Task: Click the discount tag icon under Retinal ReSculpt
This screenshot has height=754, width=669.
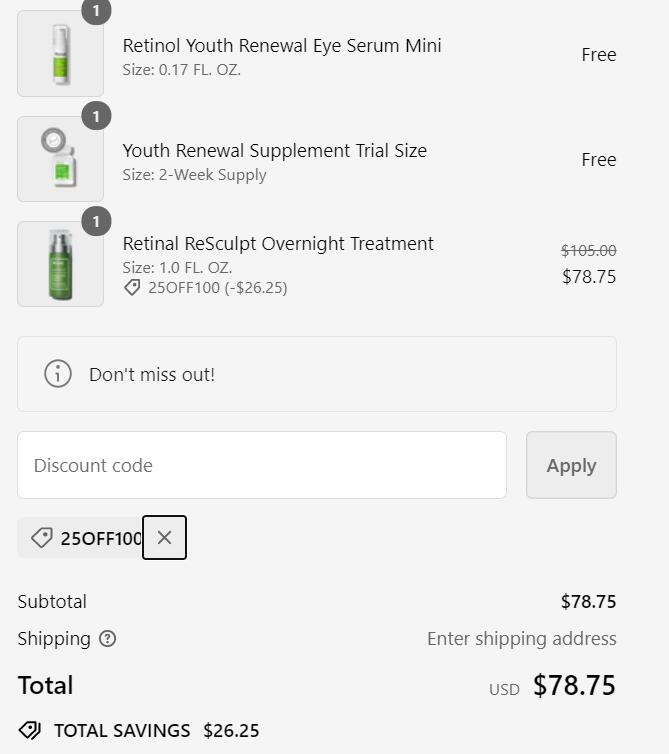Action: click(132, 288)
